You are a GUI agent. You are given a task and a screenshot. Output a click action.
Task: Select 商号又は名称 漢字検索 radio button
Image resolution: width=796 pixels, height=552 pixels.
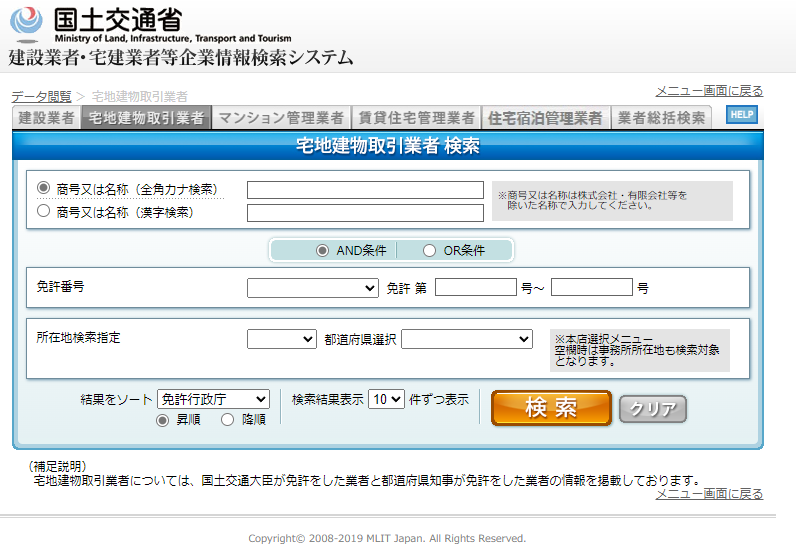click(x=43, y=211)
